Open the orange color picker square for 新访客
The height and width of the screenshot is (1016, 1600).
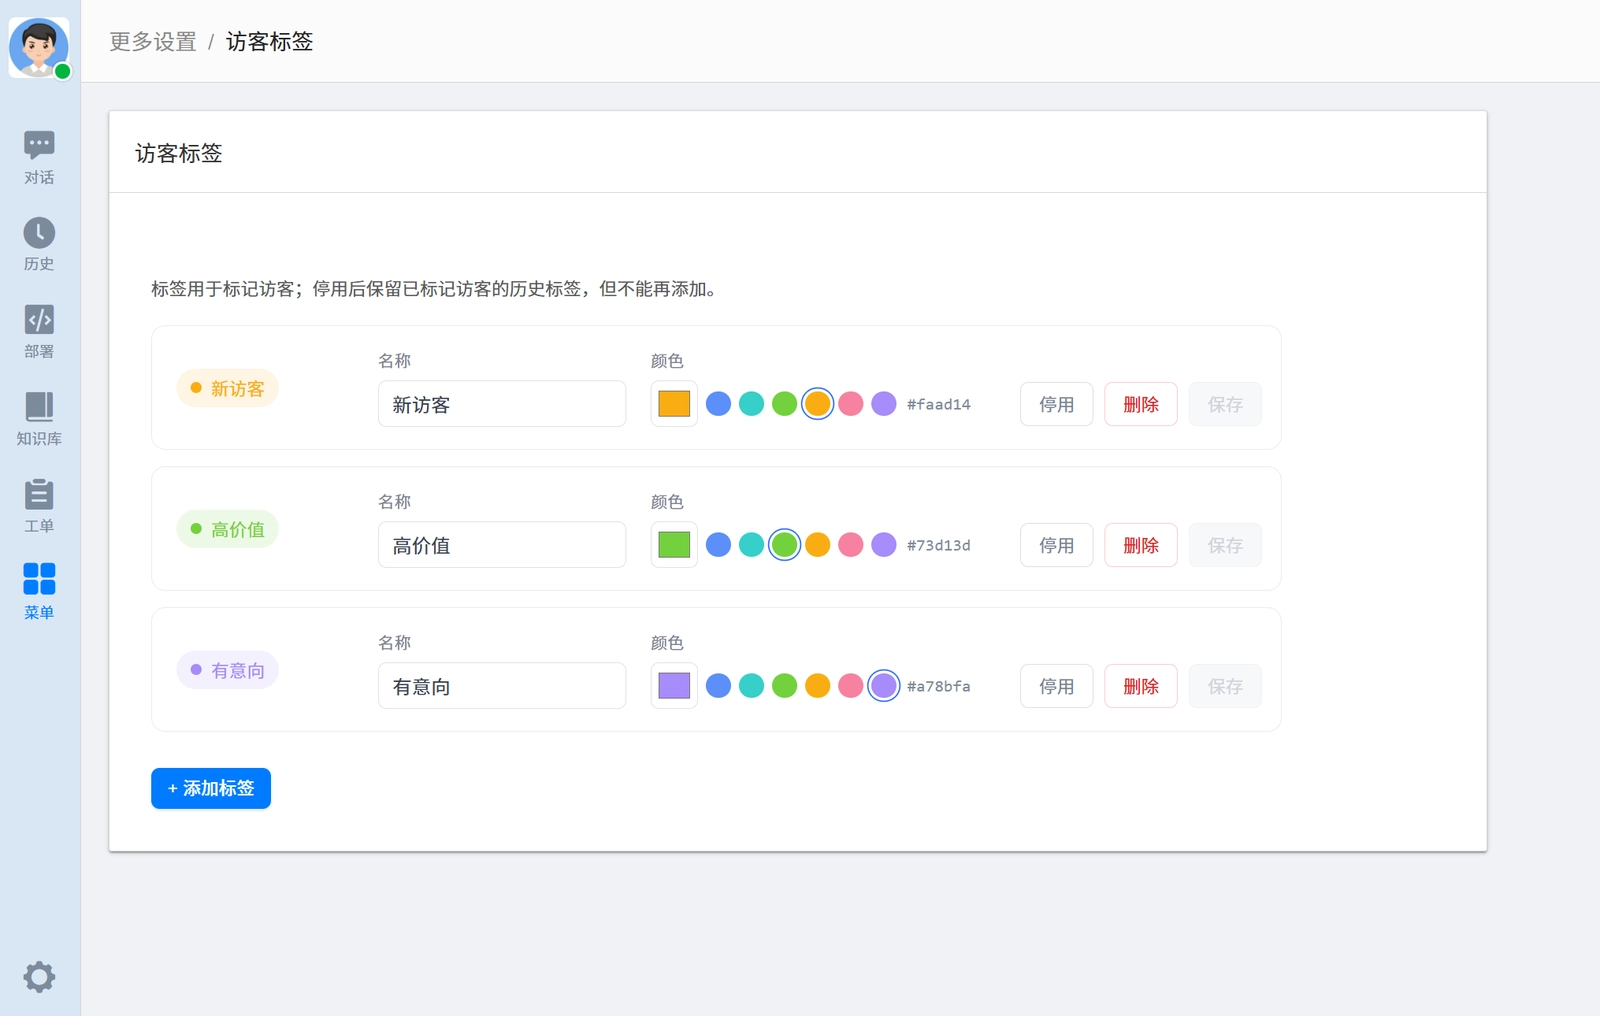674,404
